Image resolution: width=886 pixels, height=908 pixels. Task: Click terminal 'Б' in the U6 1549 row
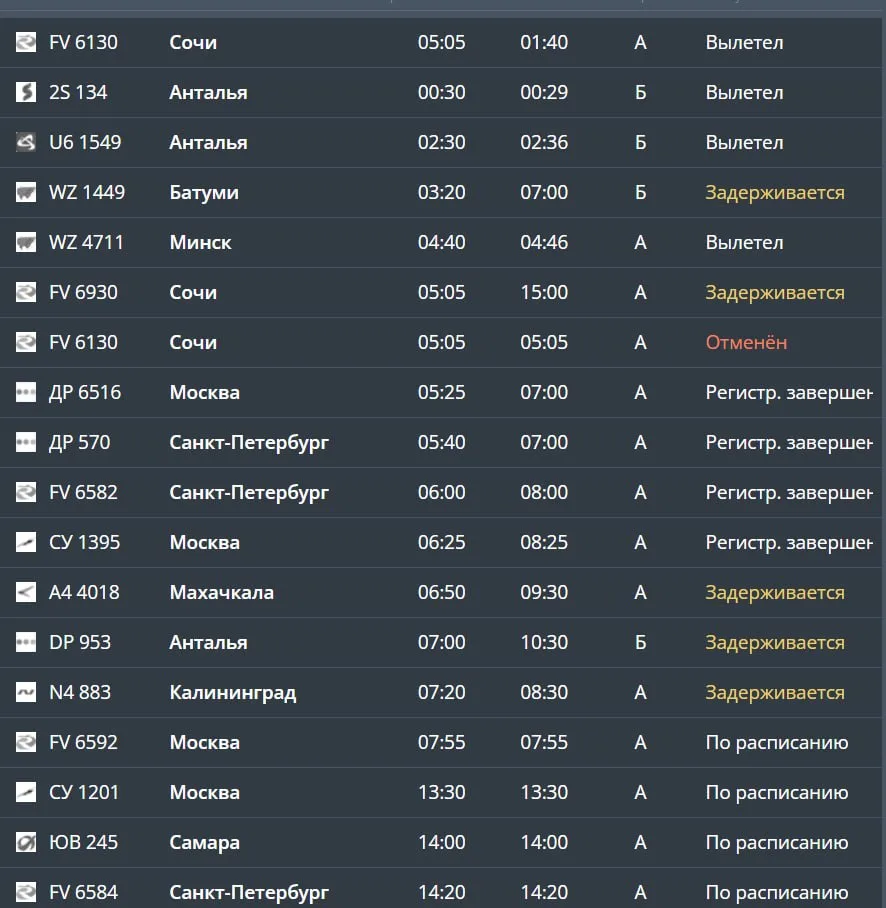tap(640, 142)
